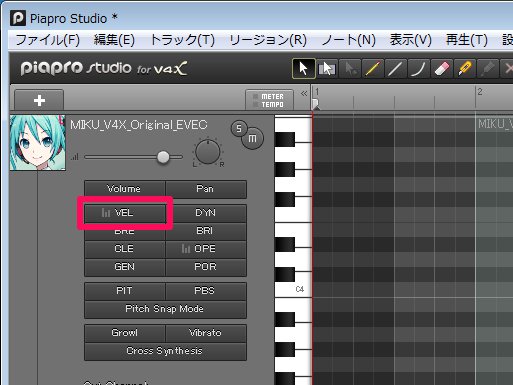Image resolution: width=513 pixels, height=385 pixels.
Task: Open the Pitch Snap Mode option
Action: (165, 309)
